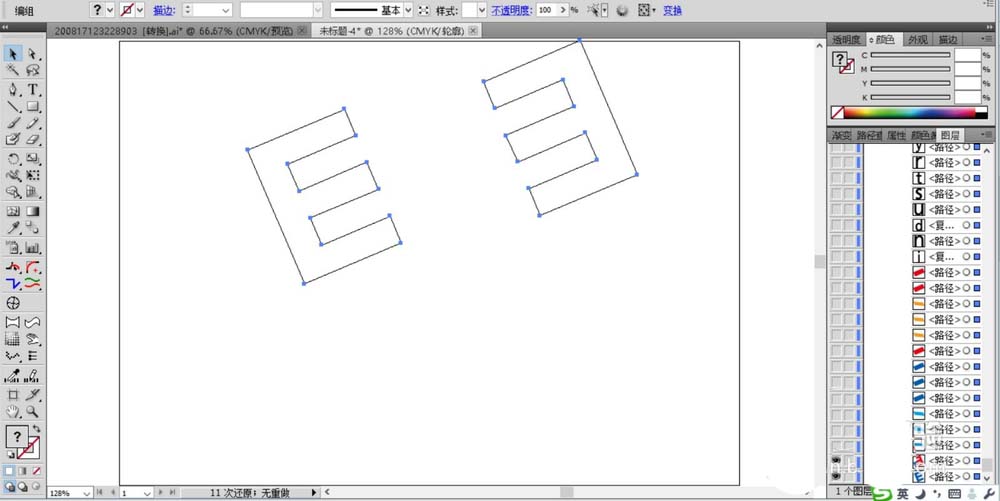The image size is (1000, 501).
Task: Open the fill color dropdown in control bar
Action: point(110,10)
